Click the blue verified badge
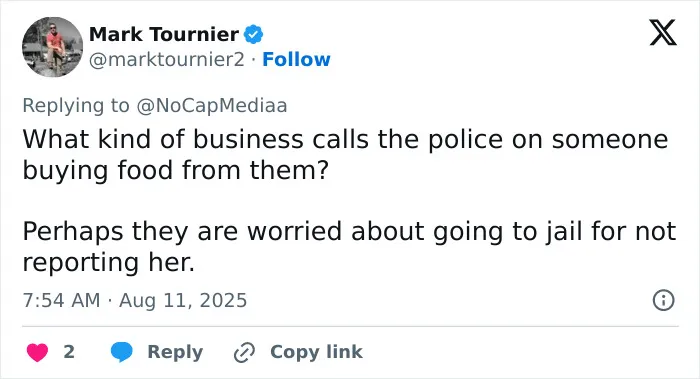The image size is (700, 379). click(254, 34)
